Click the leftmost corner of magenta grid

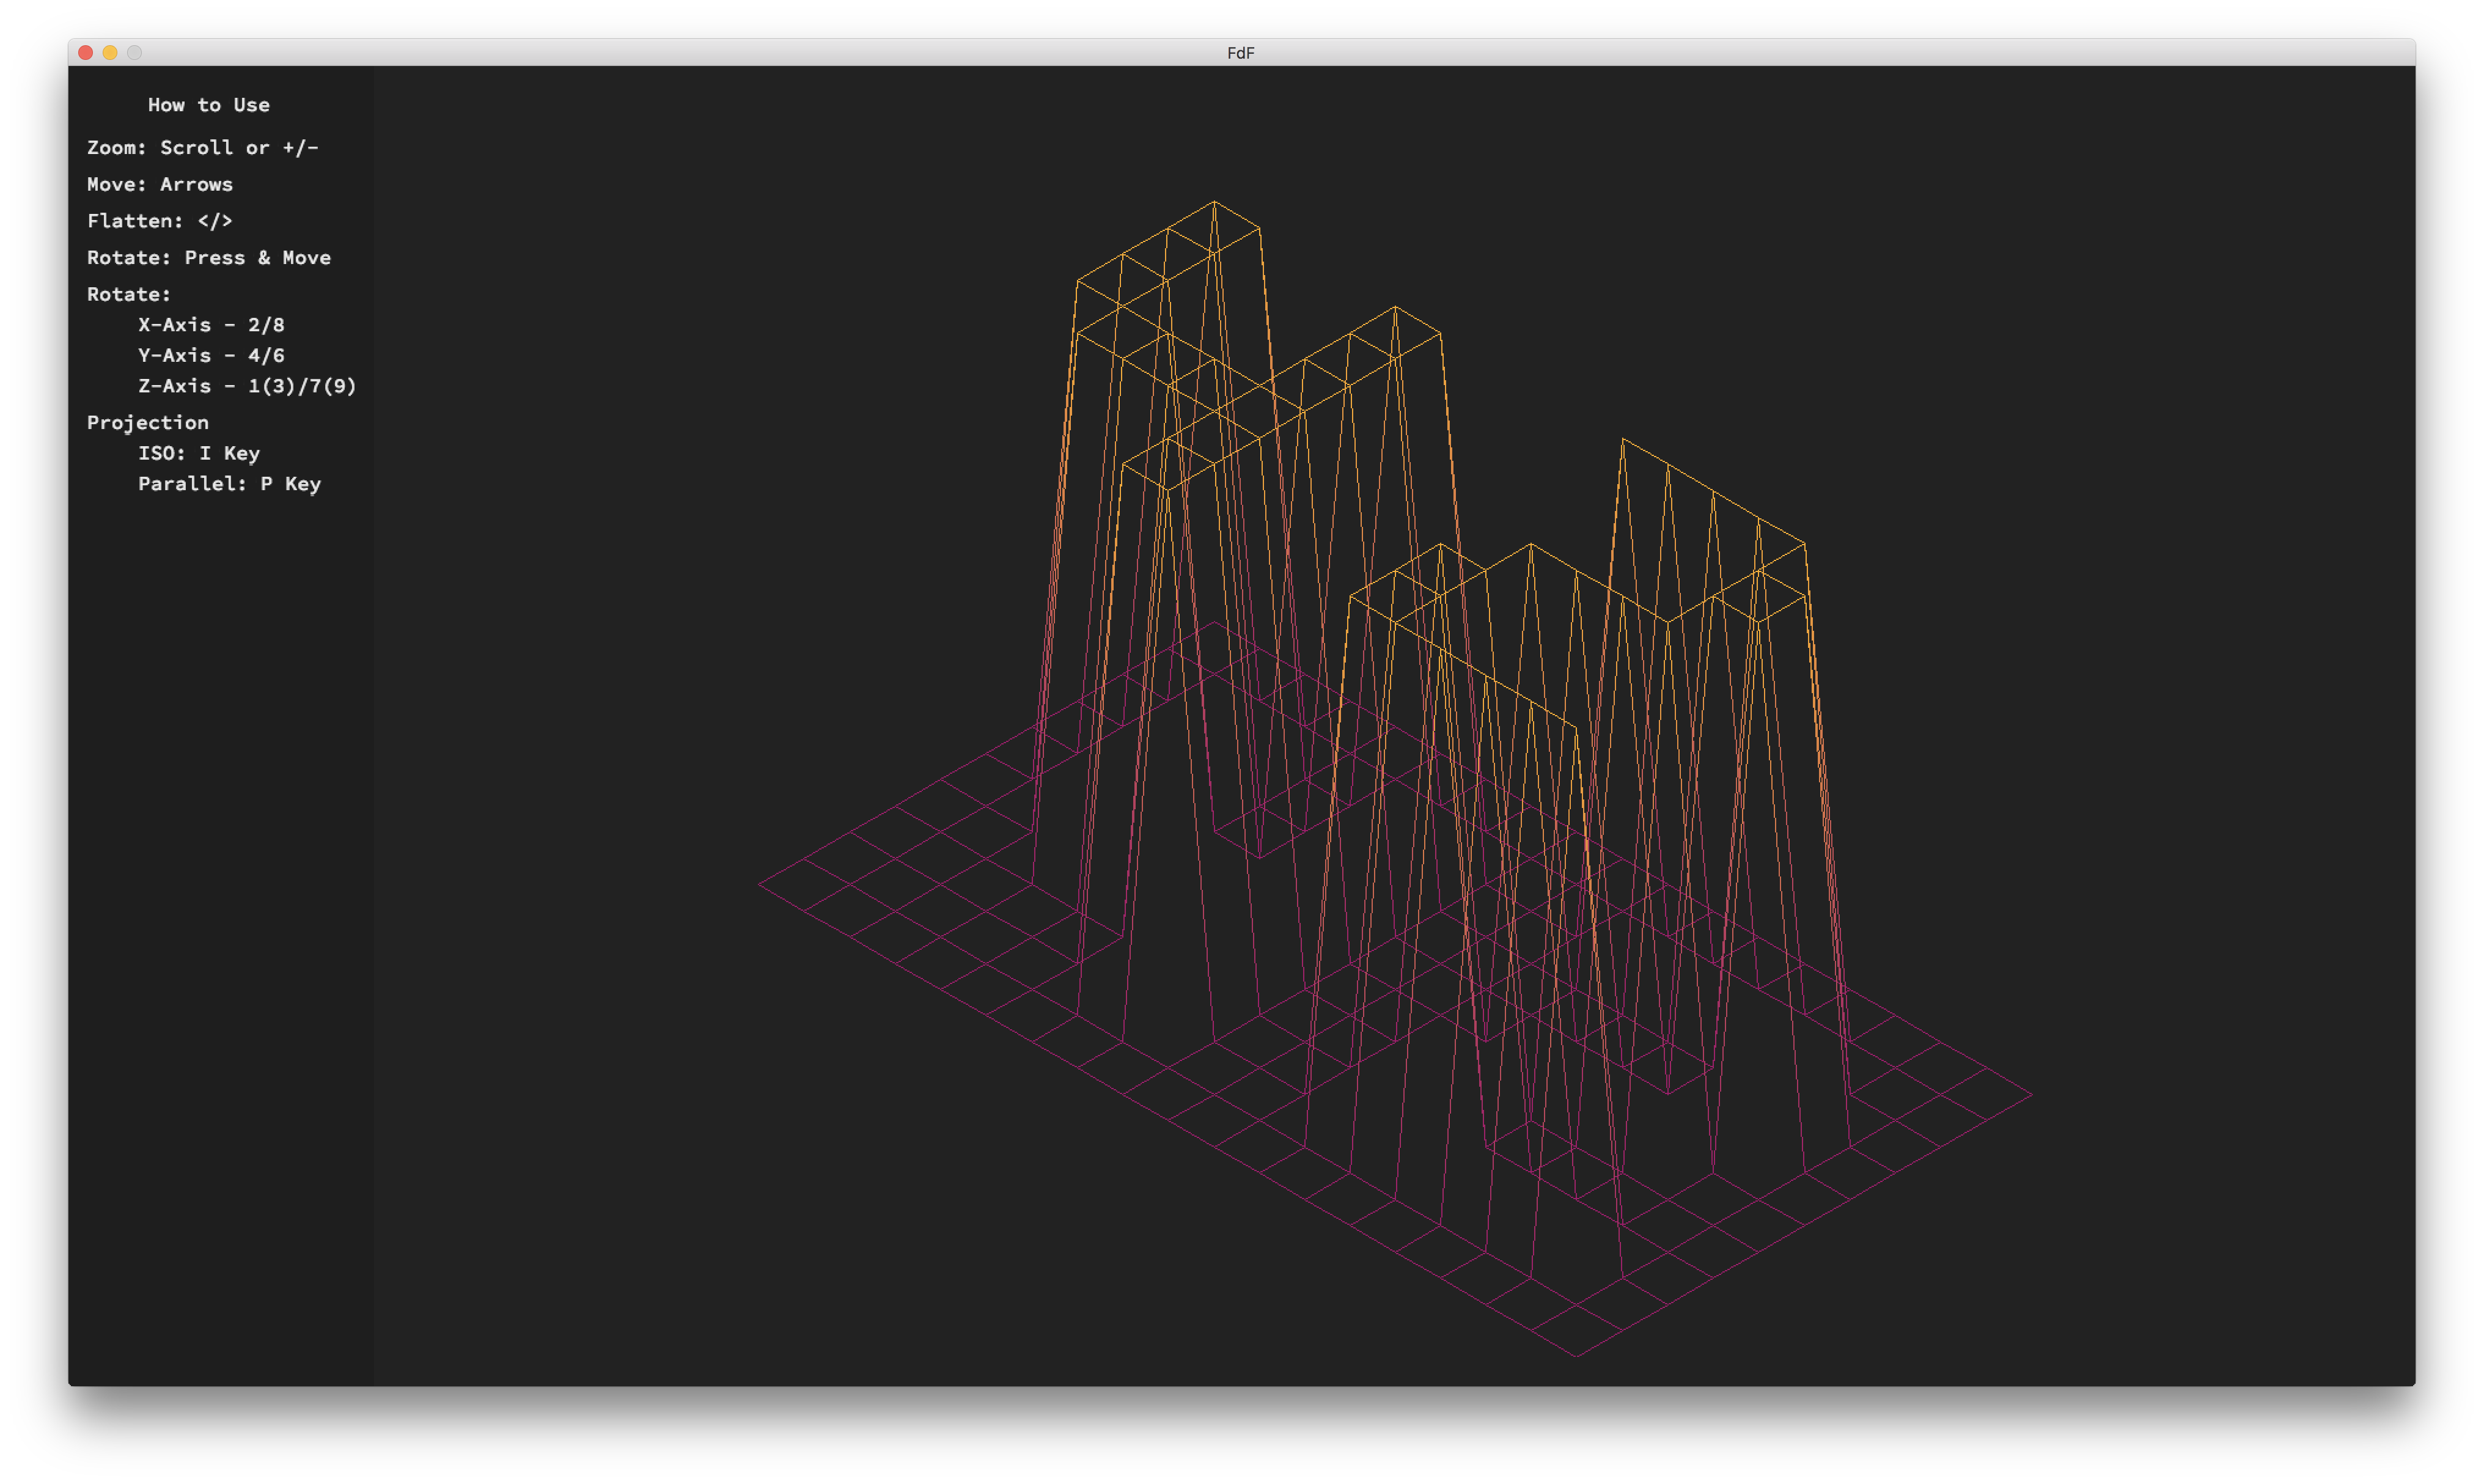760,884
